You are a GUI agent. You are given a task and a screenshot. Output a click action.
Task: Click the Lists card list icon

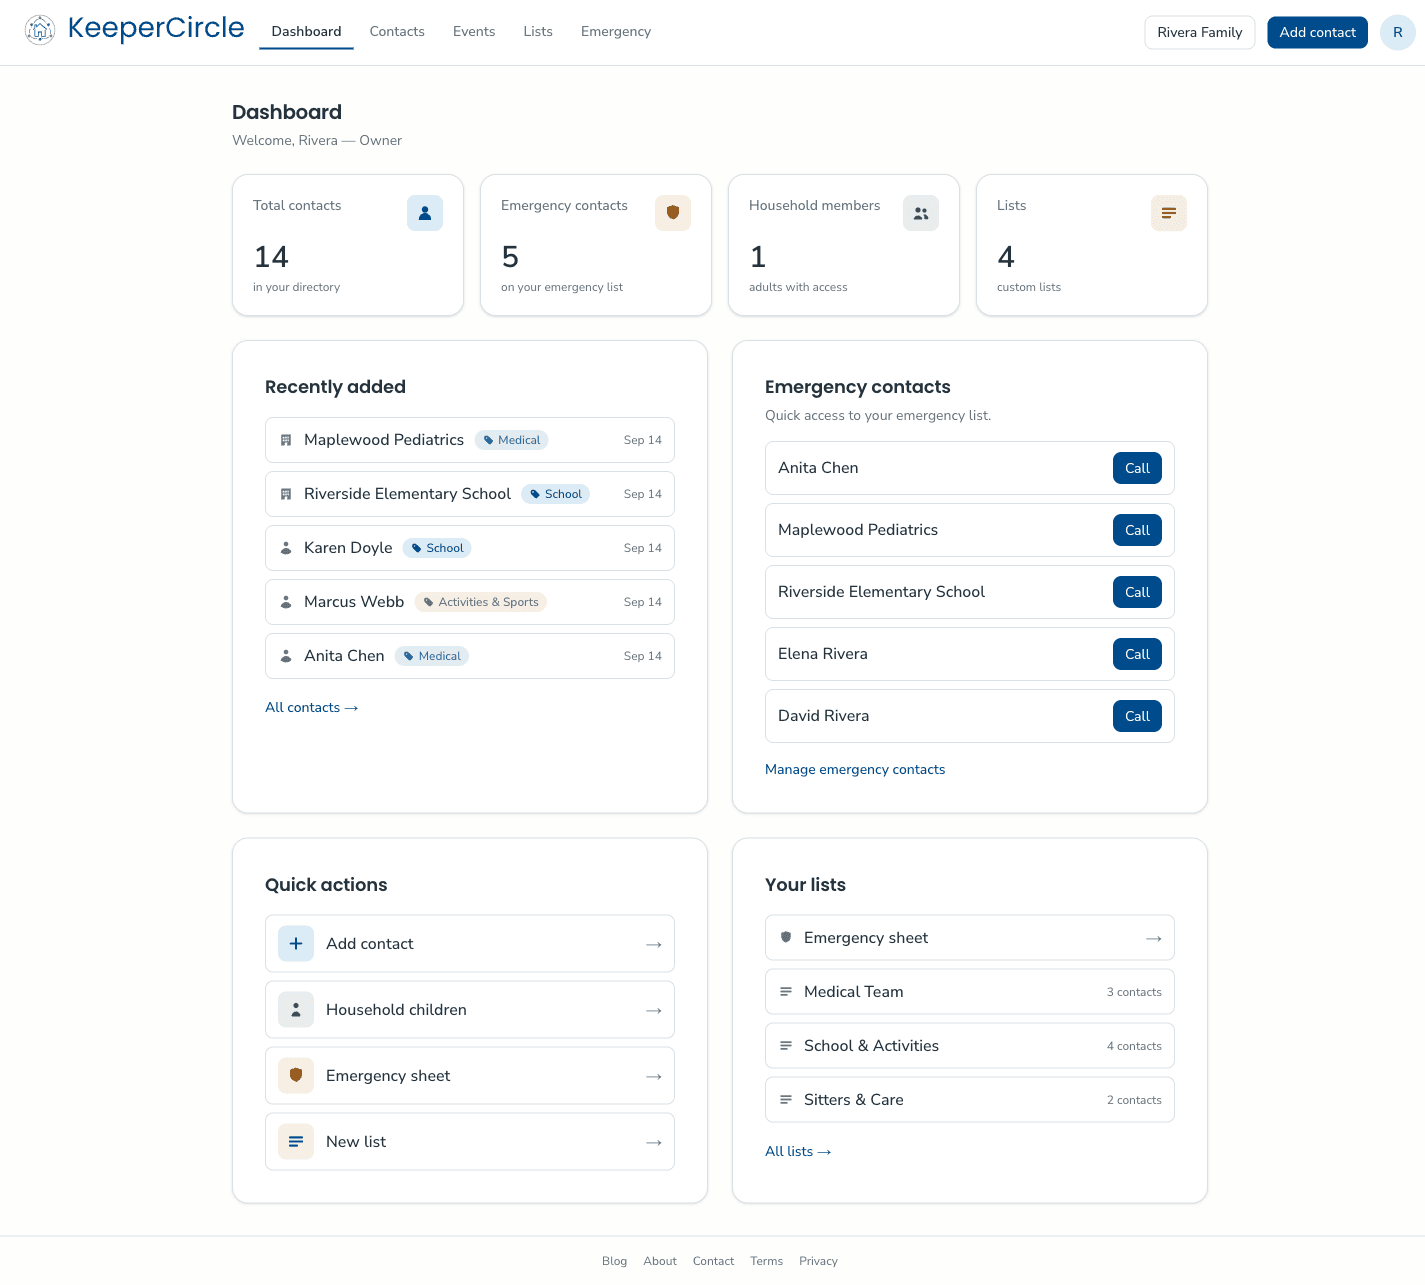1169,213
